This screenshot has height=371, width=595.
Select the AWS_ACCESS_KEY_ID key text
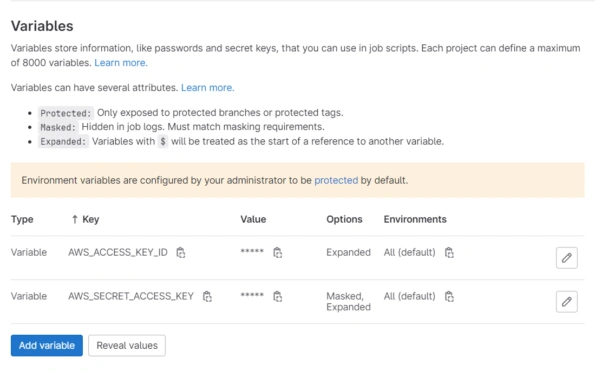(118, 252)
